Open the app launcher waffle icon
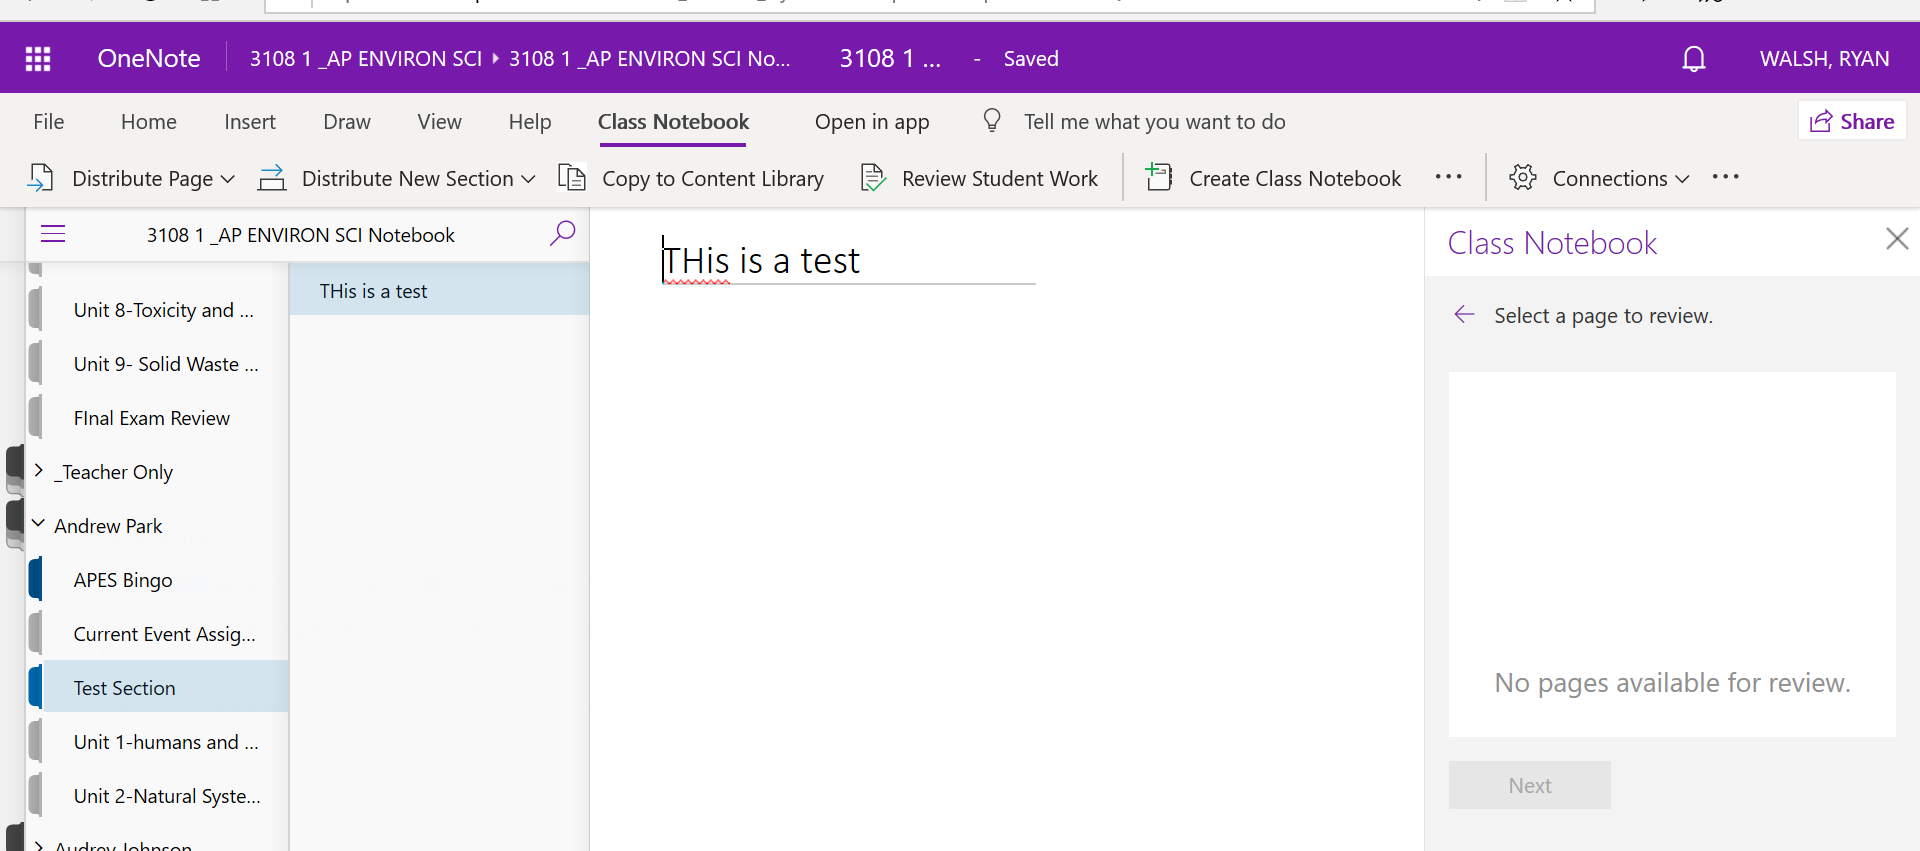This screenshot has width=1920, height=851. point(38,59)
